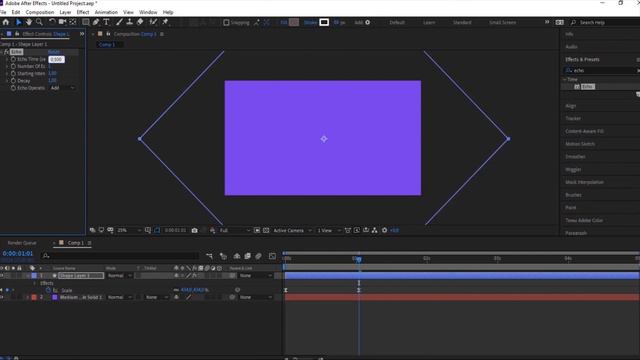The width and height of the screenshot is (640, 360).
Task: Toggle the Snapping checkbox
Action: (x=226, y=22)
